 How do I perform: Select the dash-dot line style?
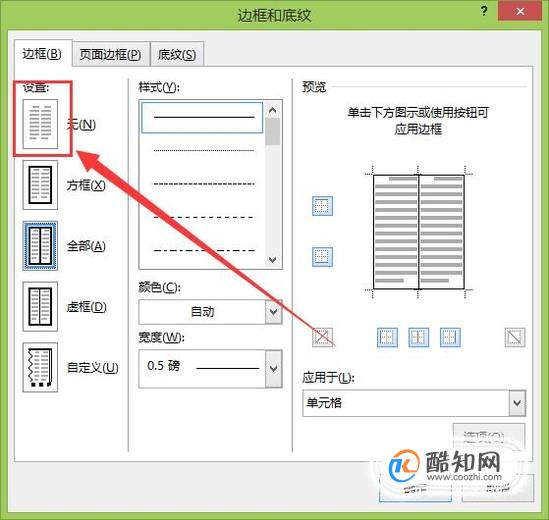[x=204, y=250]
